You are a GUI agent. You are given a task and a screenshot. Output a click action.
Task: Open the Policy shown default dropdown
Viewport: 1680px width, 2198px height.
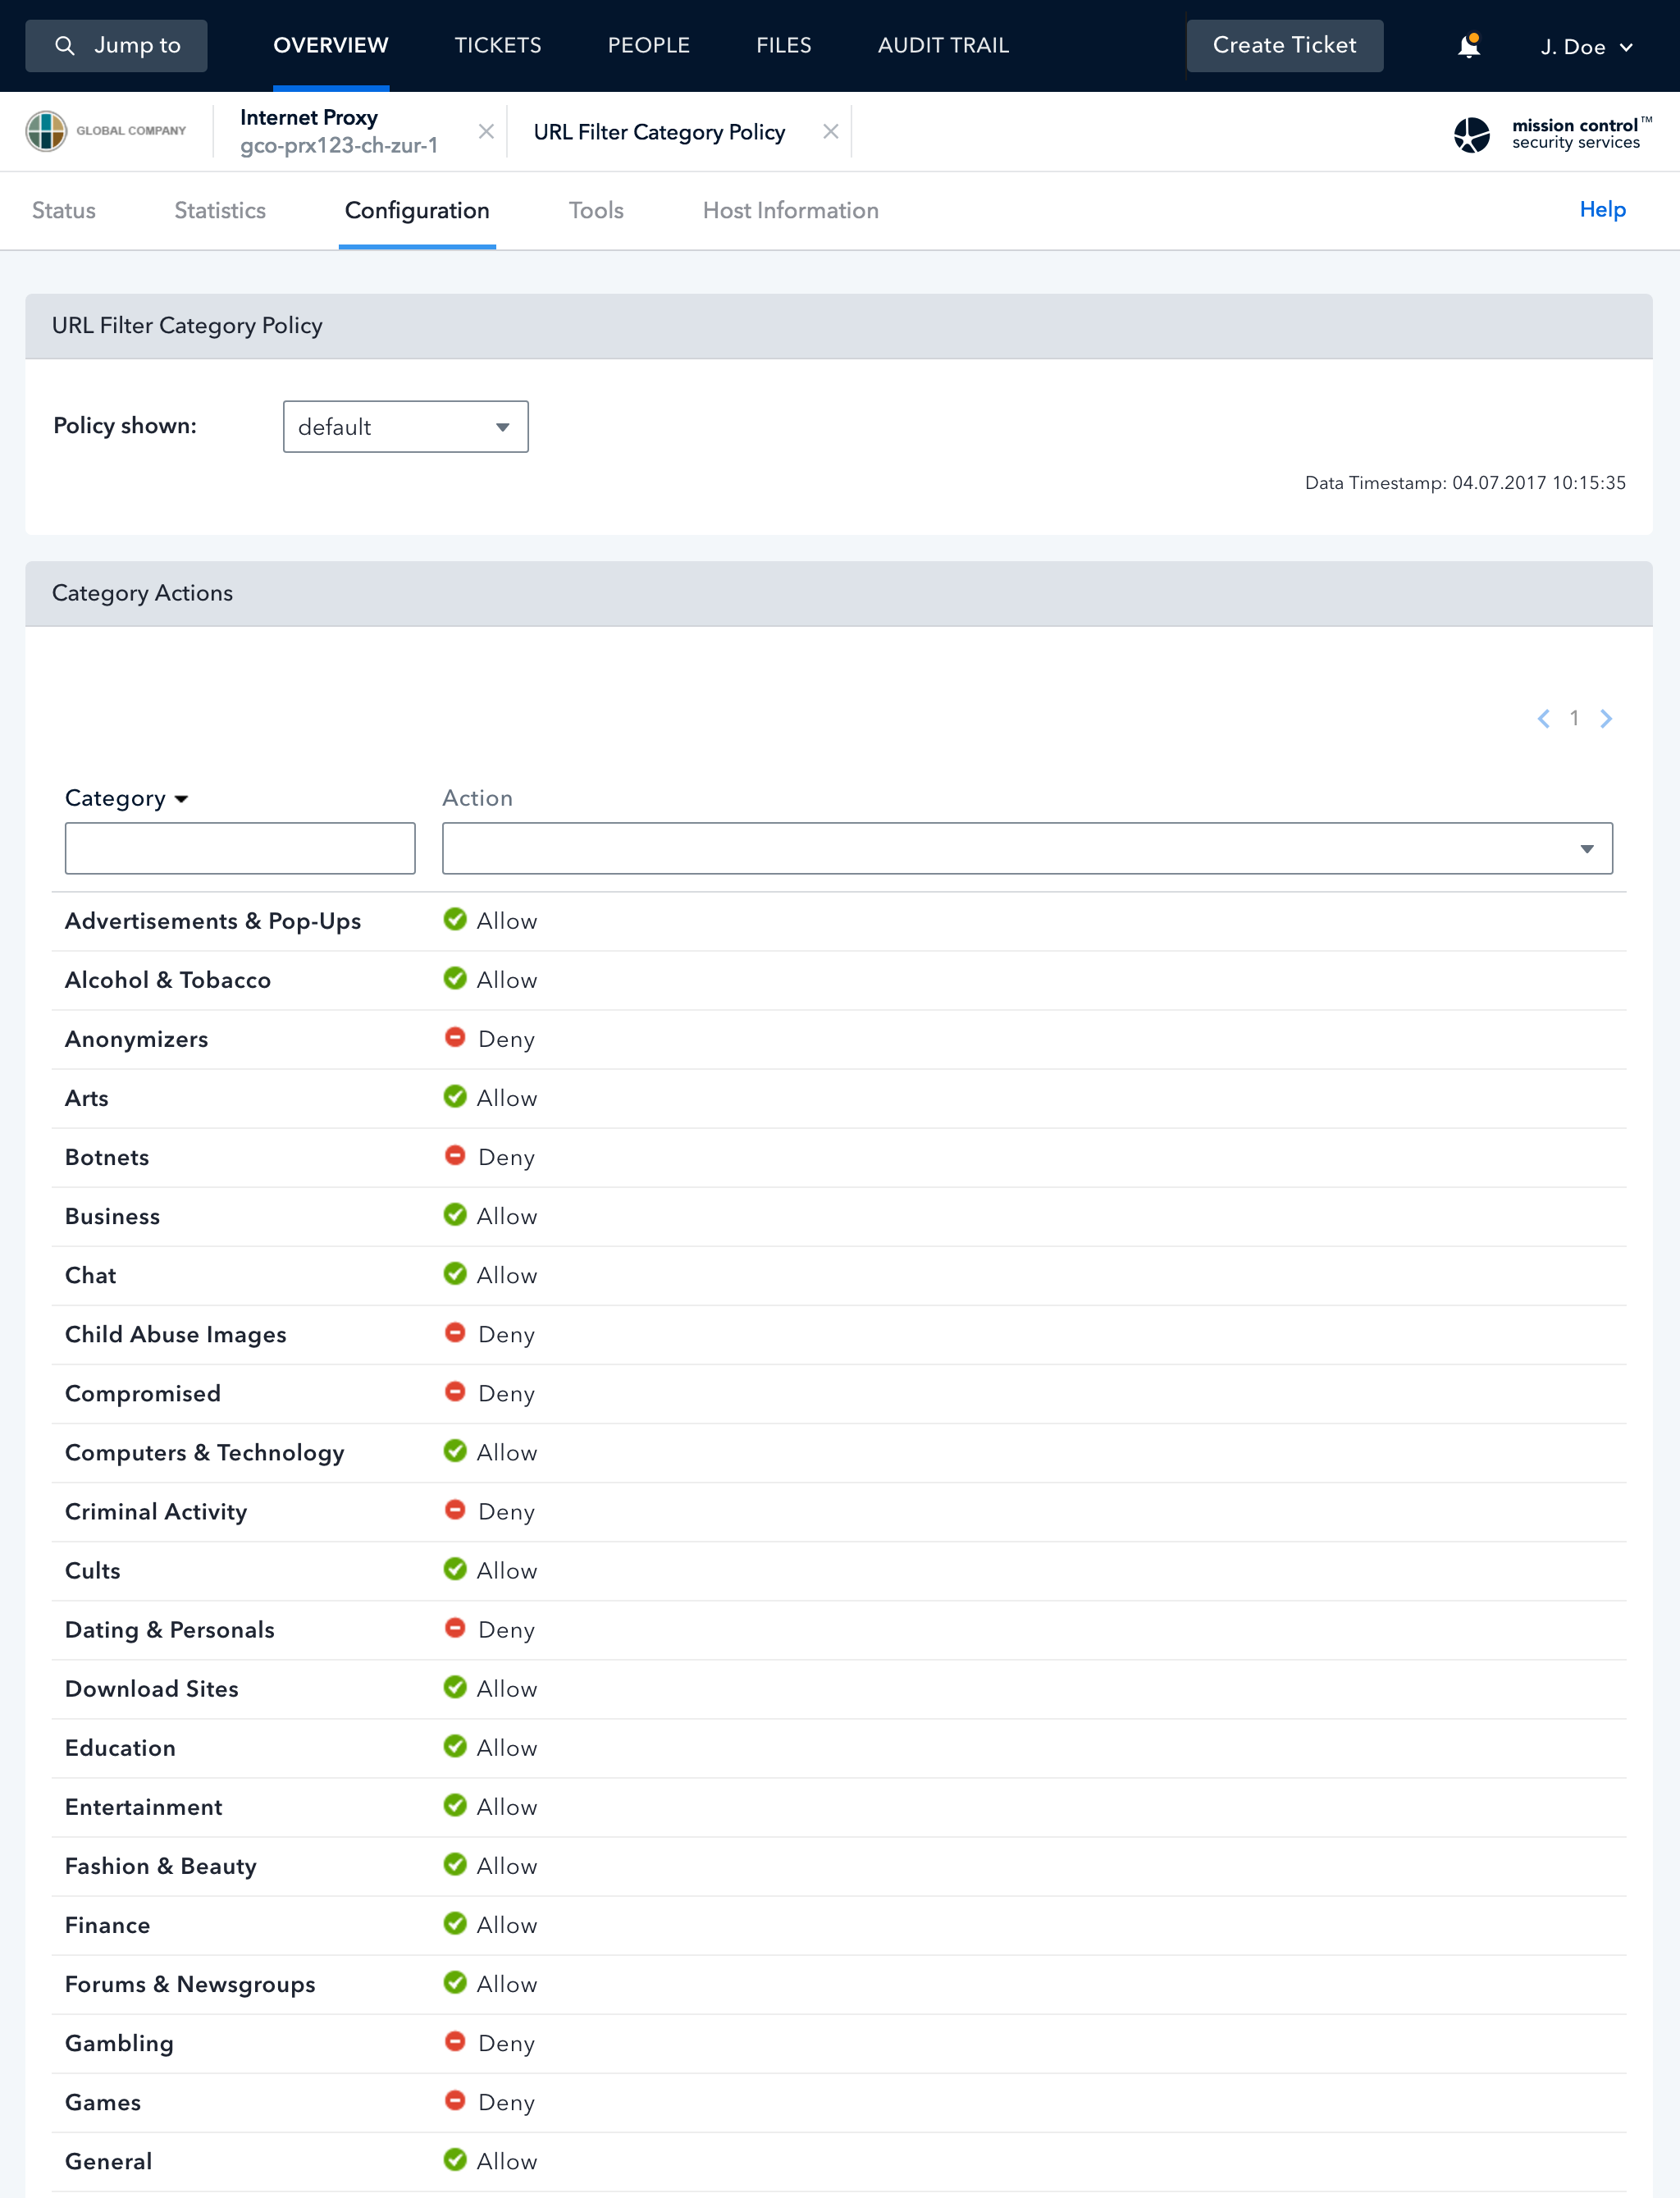tap(405, 427)
